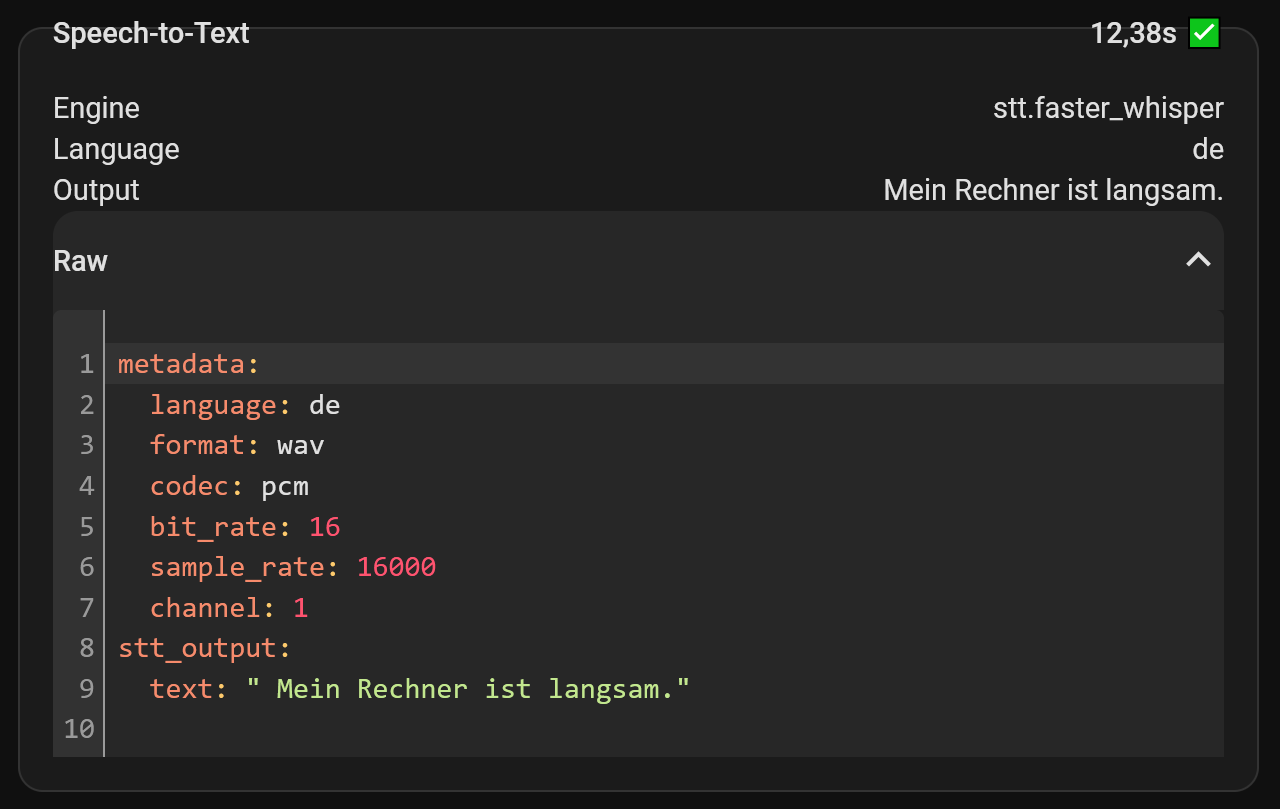Click the Engine value stt.faster_whisper

(x=1108, y=108)
